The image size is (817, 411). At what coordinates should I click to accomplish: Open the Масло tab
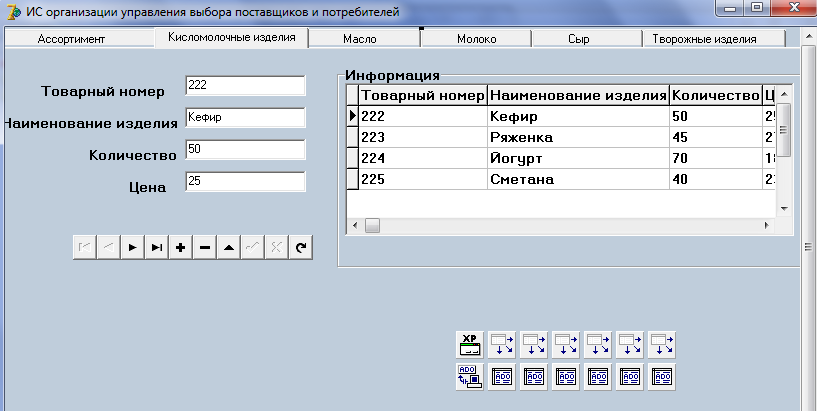point(364,39)
